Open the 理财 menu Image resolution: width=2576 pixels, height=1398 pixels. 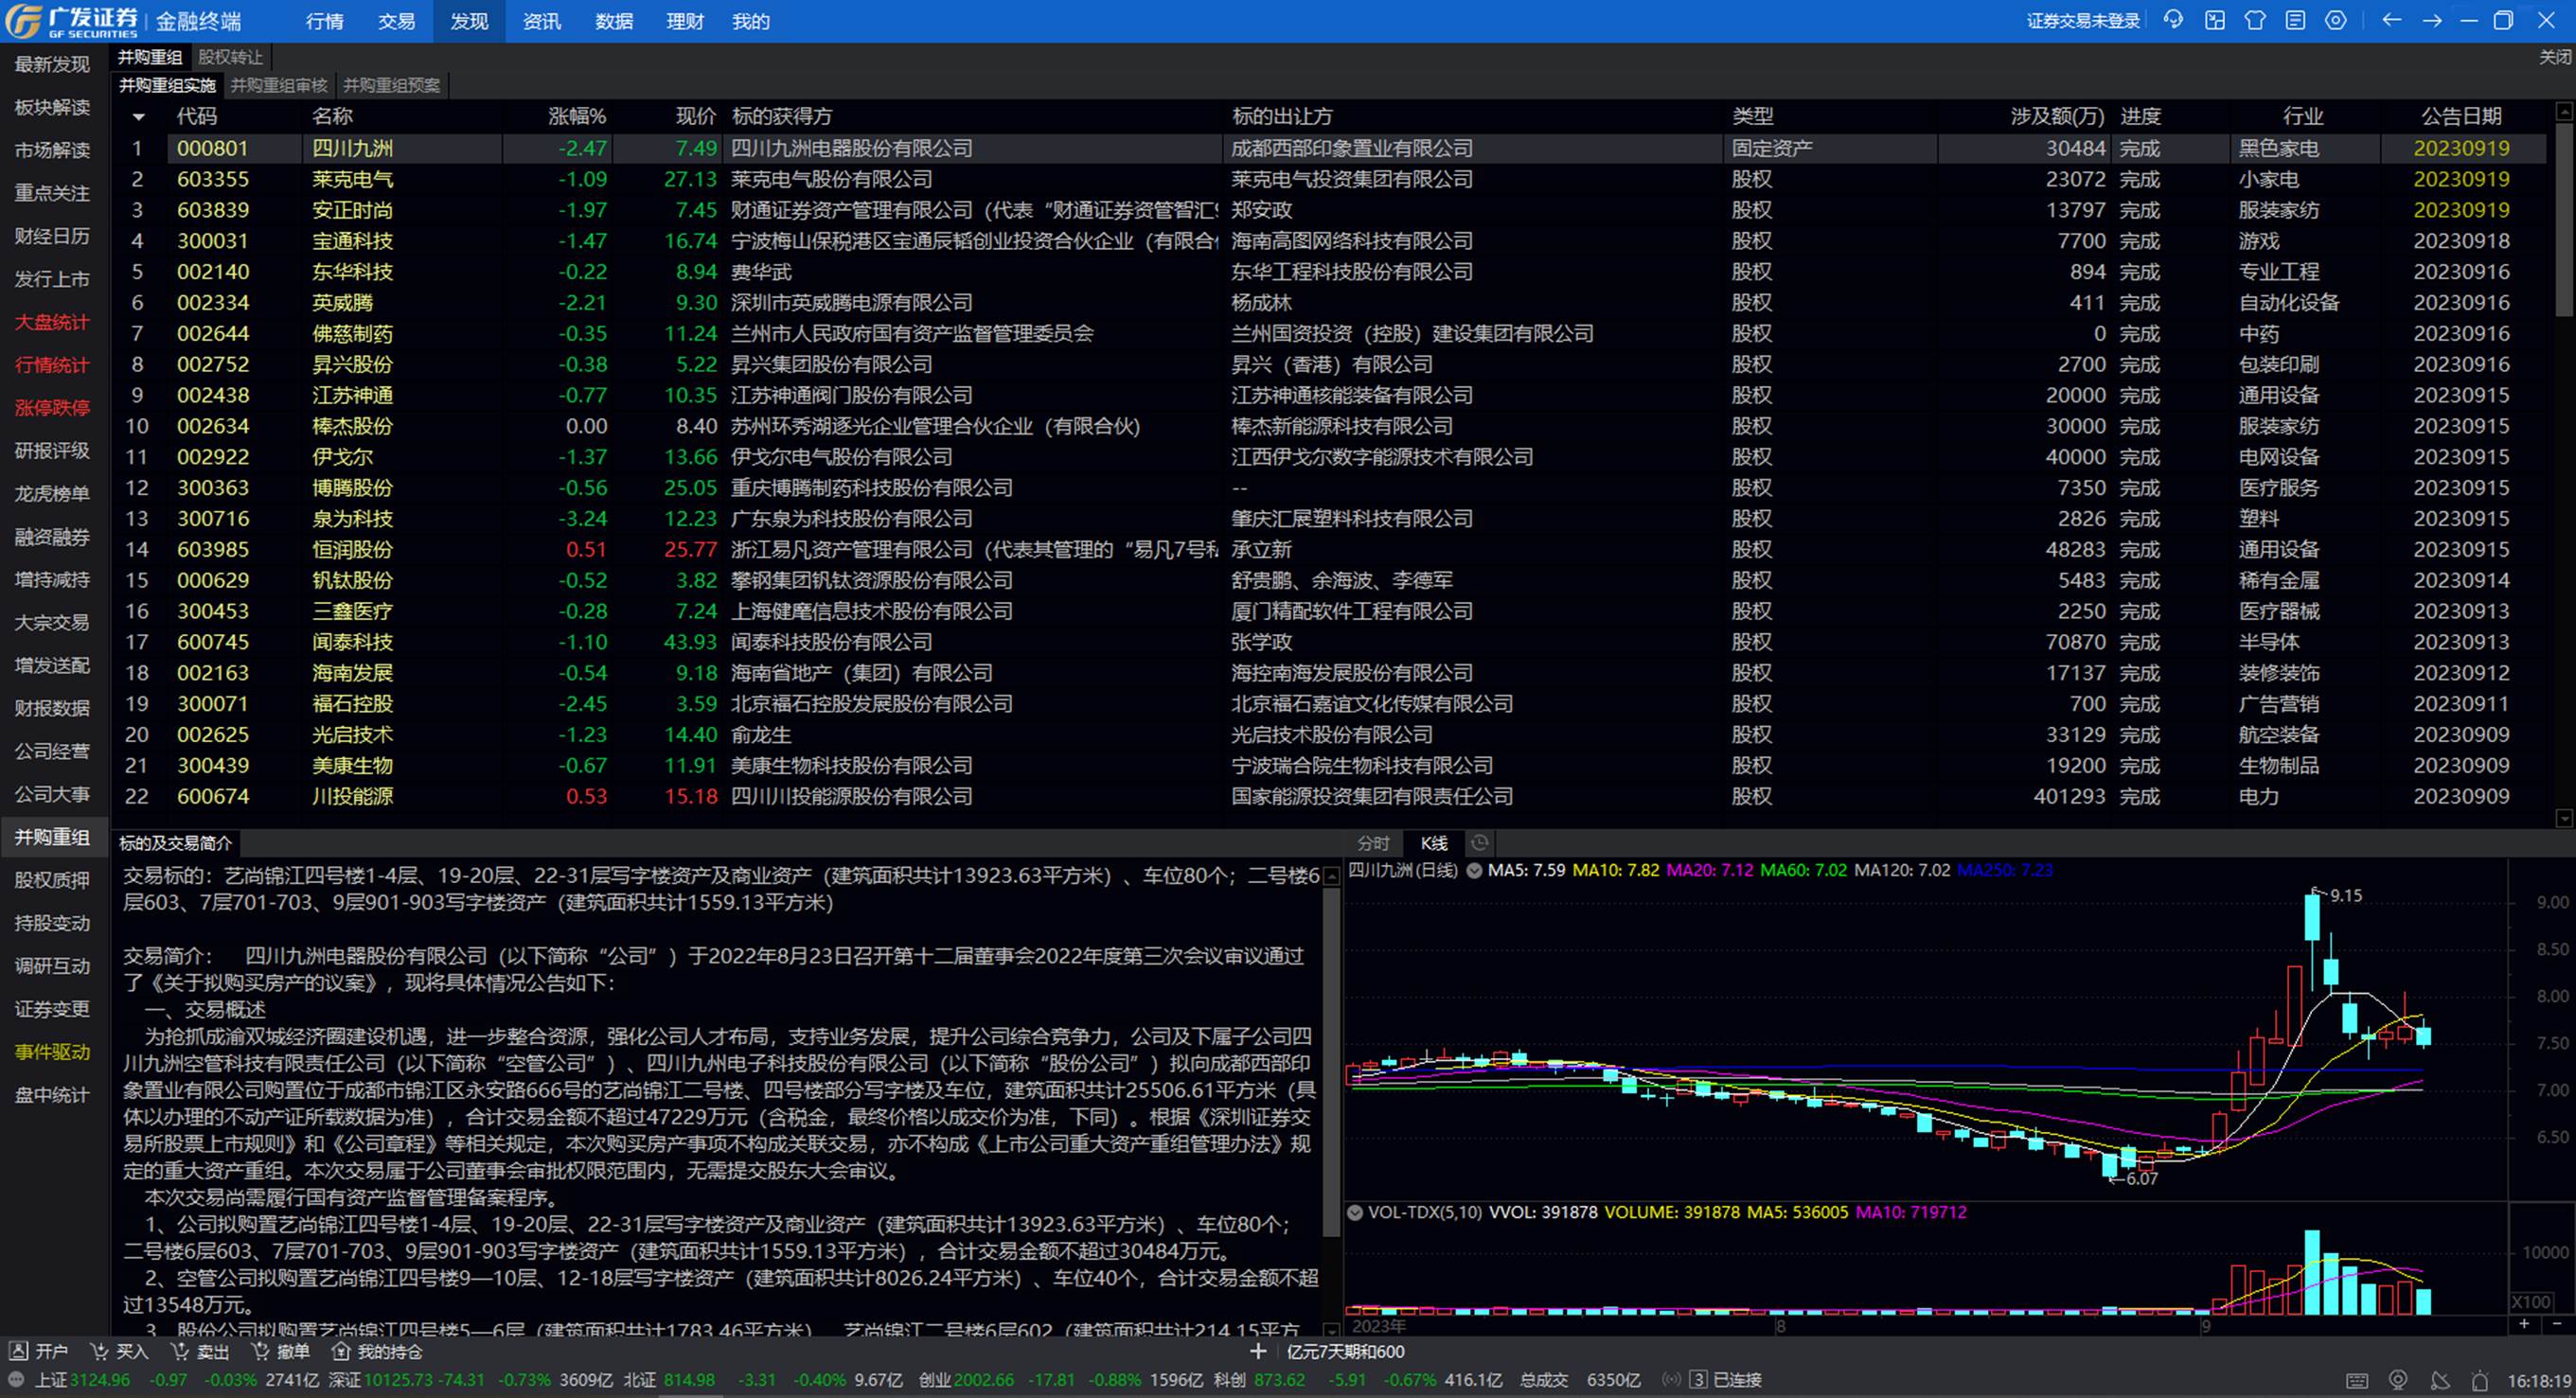pos(686,21)
